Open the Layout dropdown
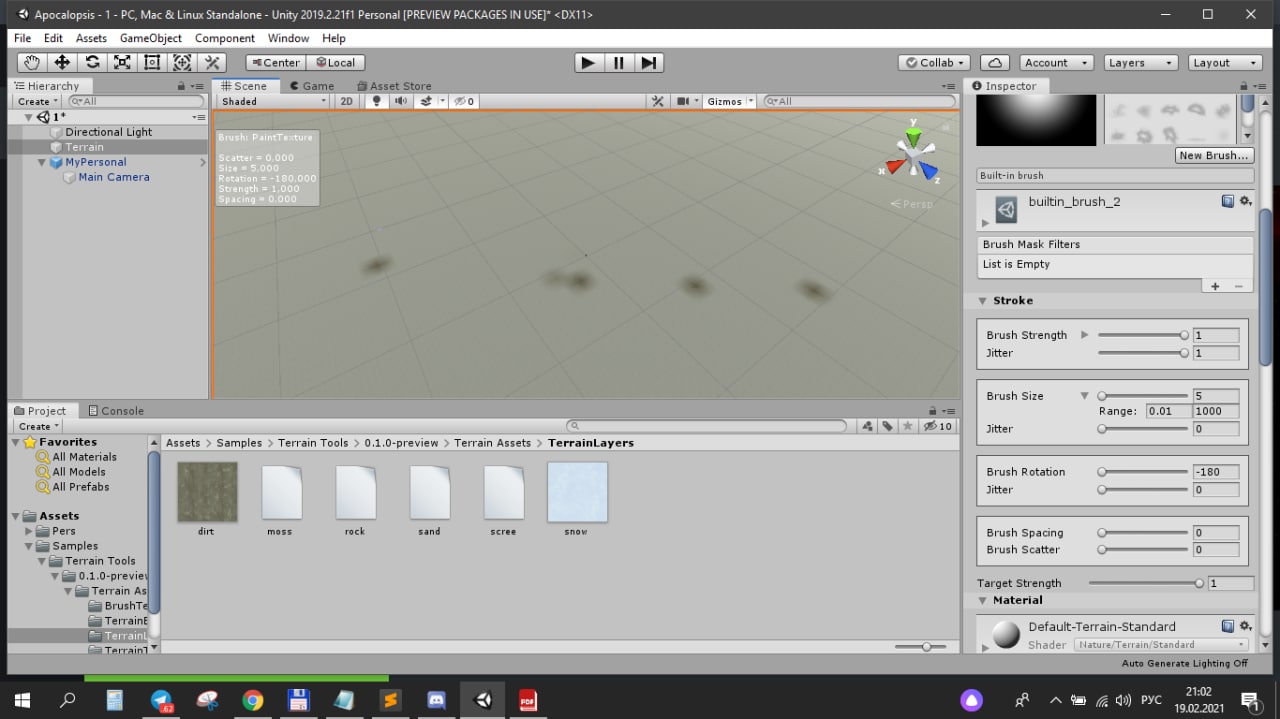 [1225, 62]
